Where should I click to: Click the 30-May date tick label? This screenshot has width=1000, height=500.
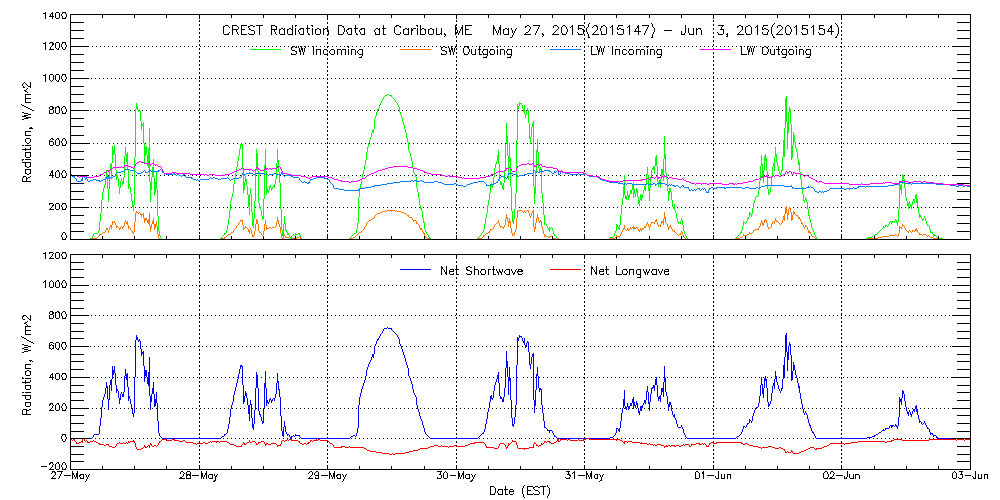point(456,477)
